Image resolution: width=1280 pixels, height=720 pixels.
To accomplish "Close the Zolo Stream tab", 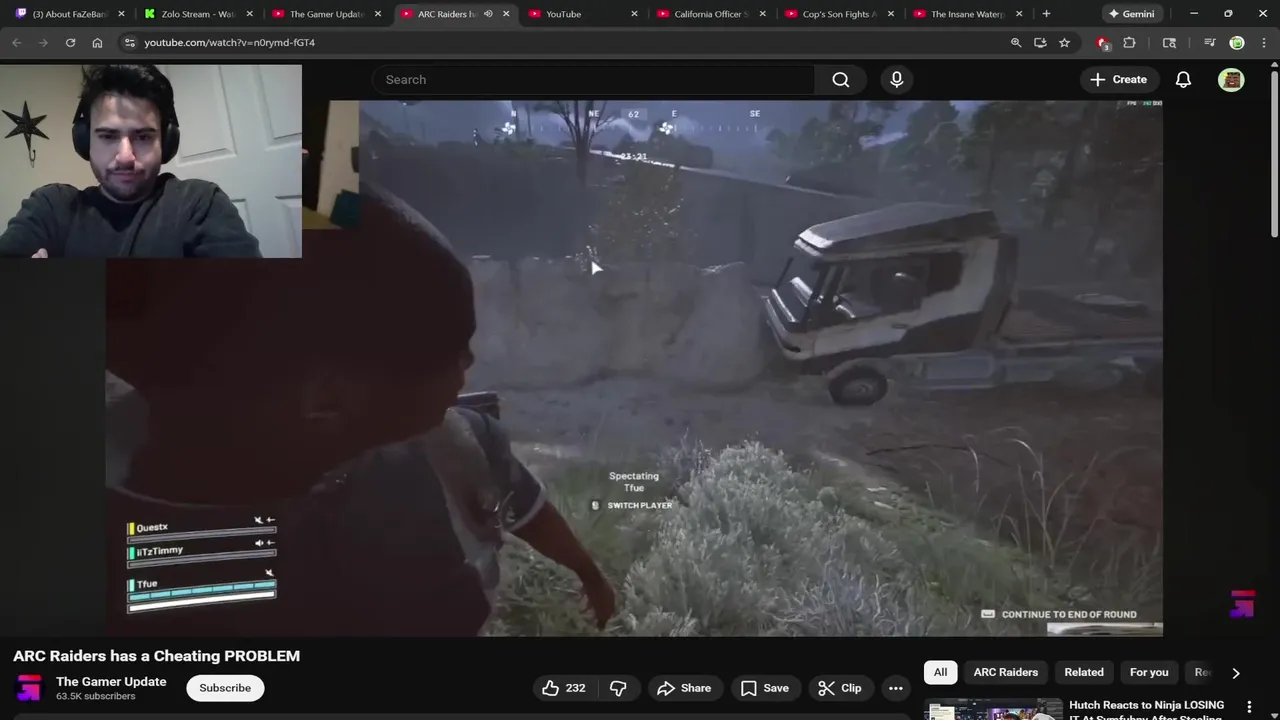I will click(x=250, y=14).
